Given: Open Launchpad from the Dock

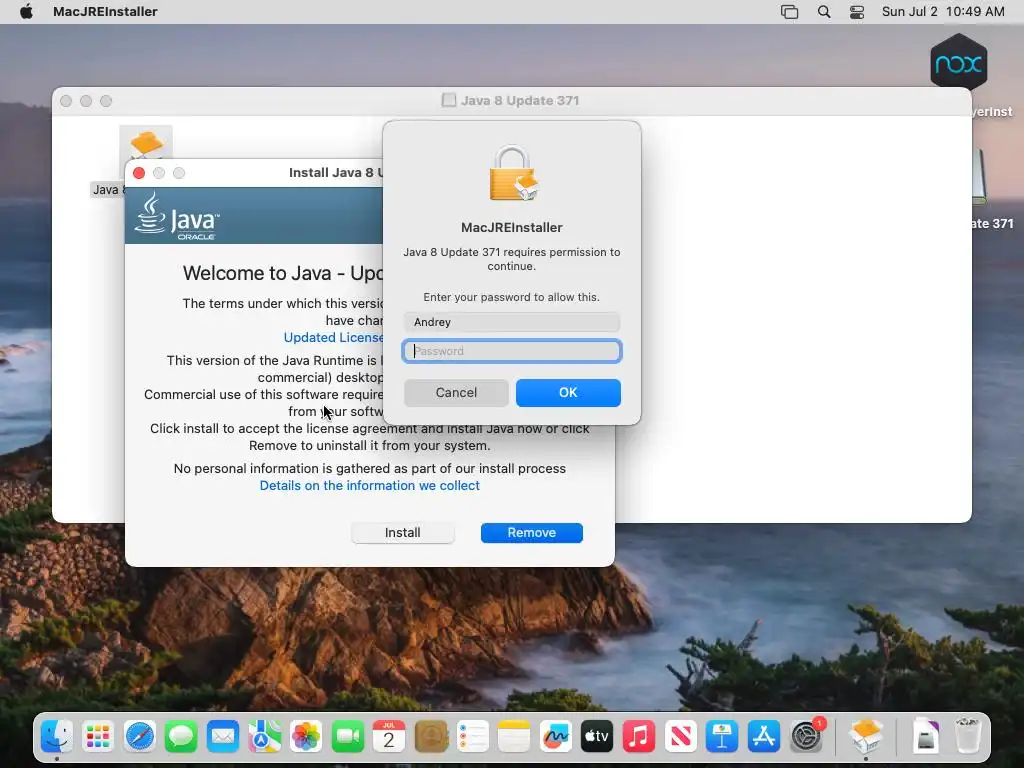Looking at the screenshot, I should click(x=98, y=737).
